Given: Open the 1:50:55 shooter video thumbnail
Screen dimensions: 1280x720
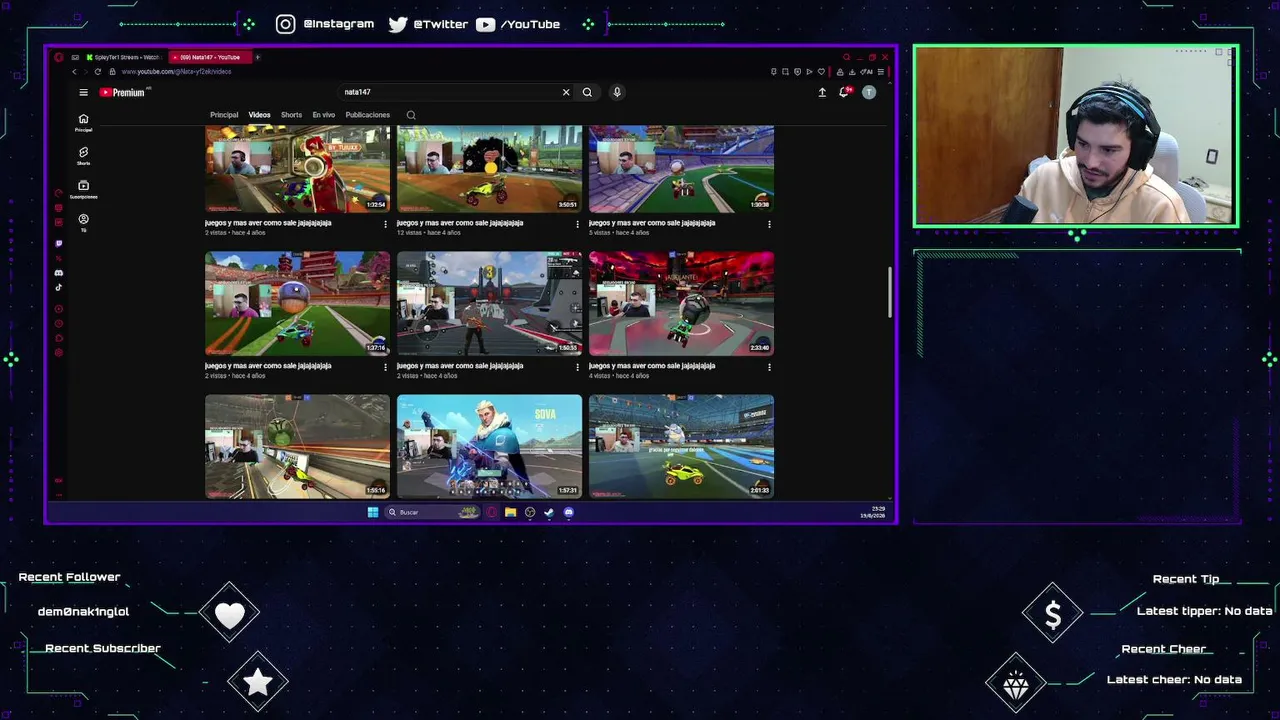Looking at the screenshot, I should [489, 304].
